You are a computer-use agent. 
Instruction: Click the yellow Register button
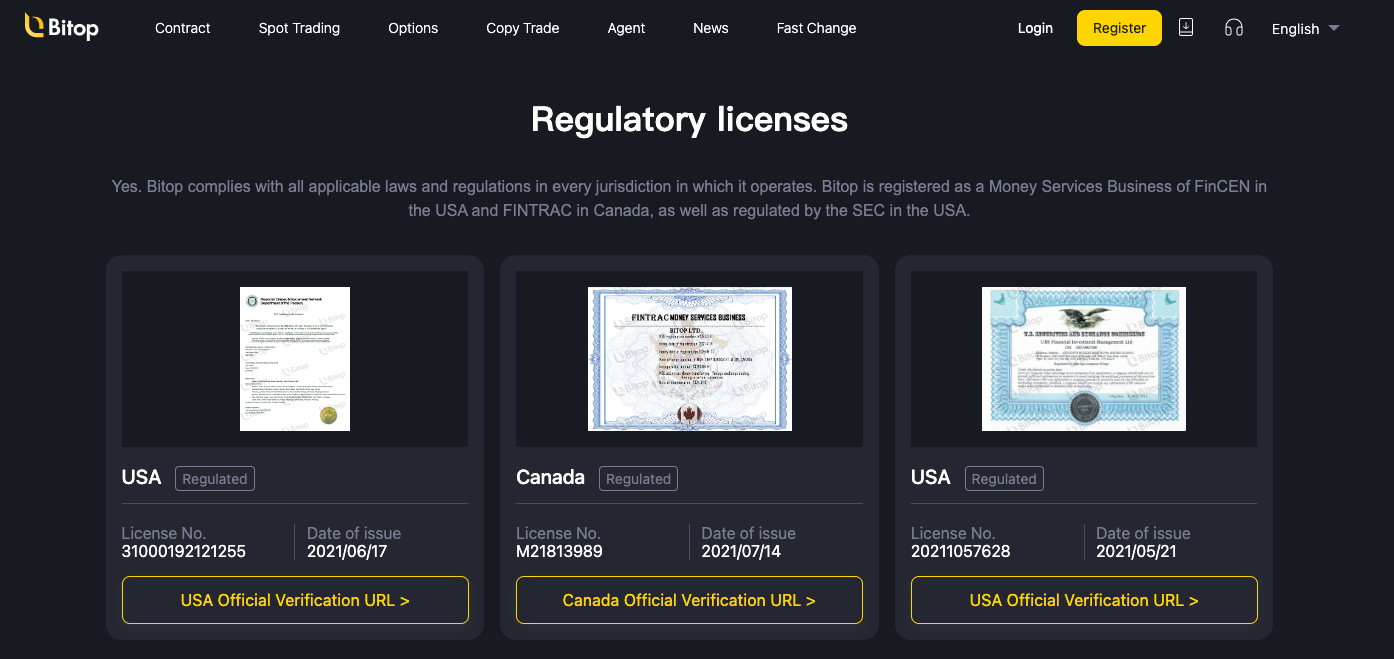pos(1119,28)
